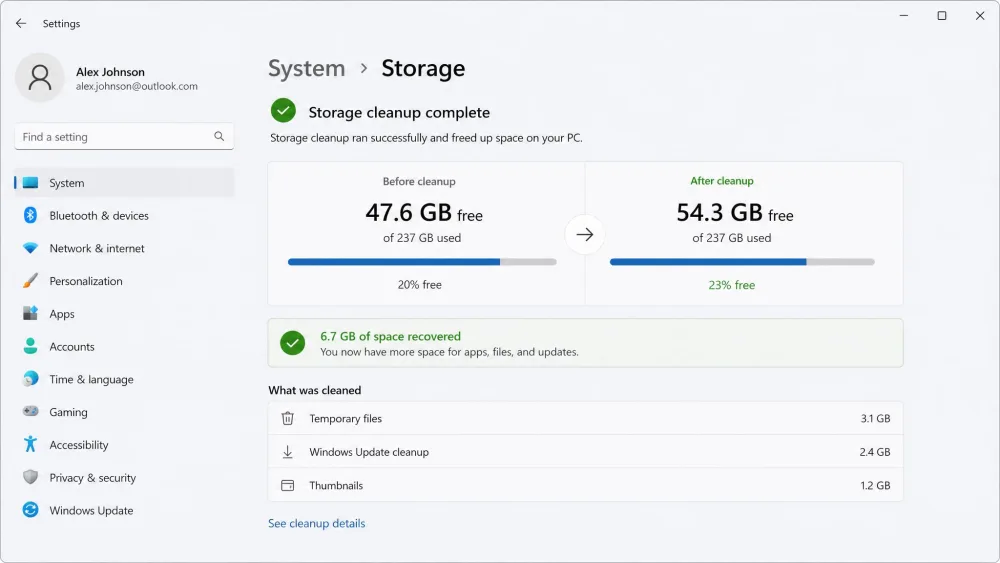The width and height of the screenshot is (1000, 563).
Task: Click the trash icon beside Temporary files
Action: click(288, 418)
